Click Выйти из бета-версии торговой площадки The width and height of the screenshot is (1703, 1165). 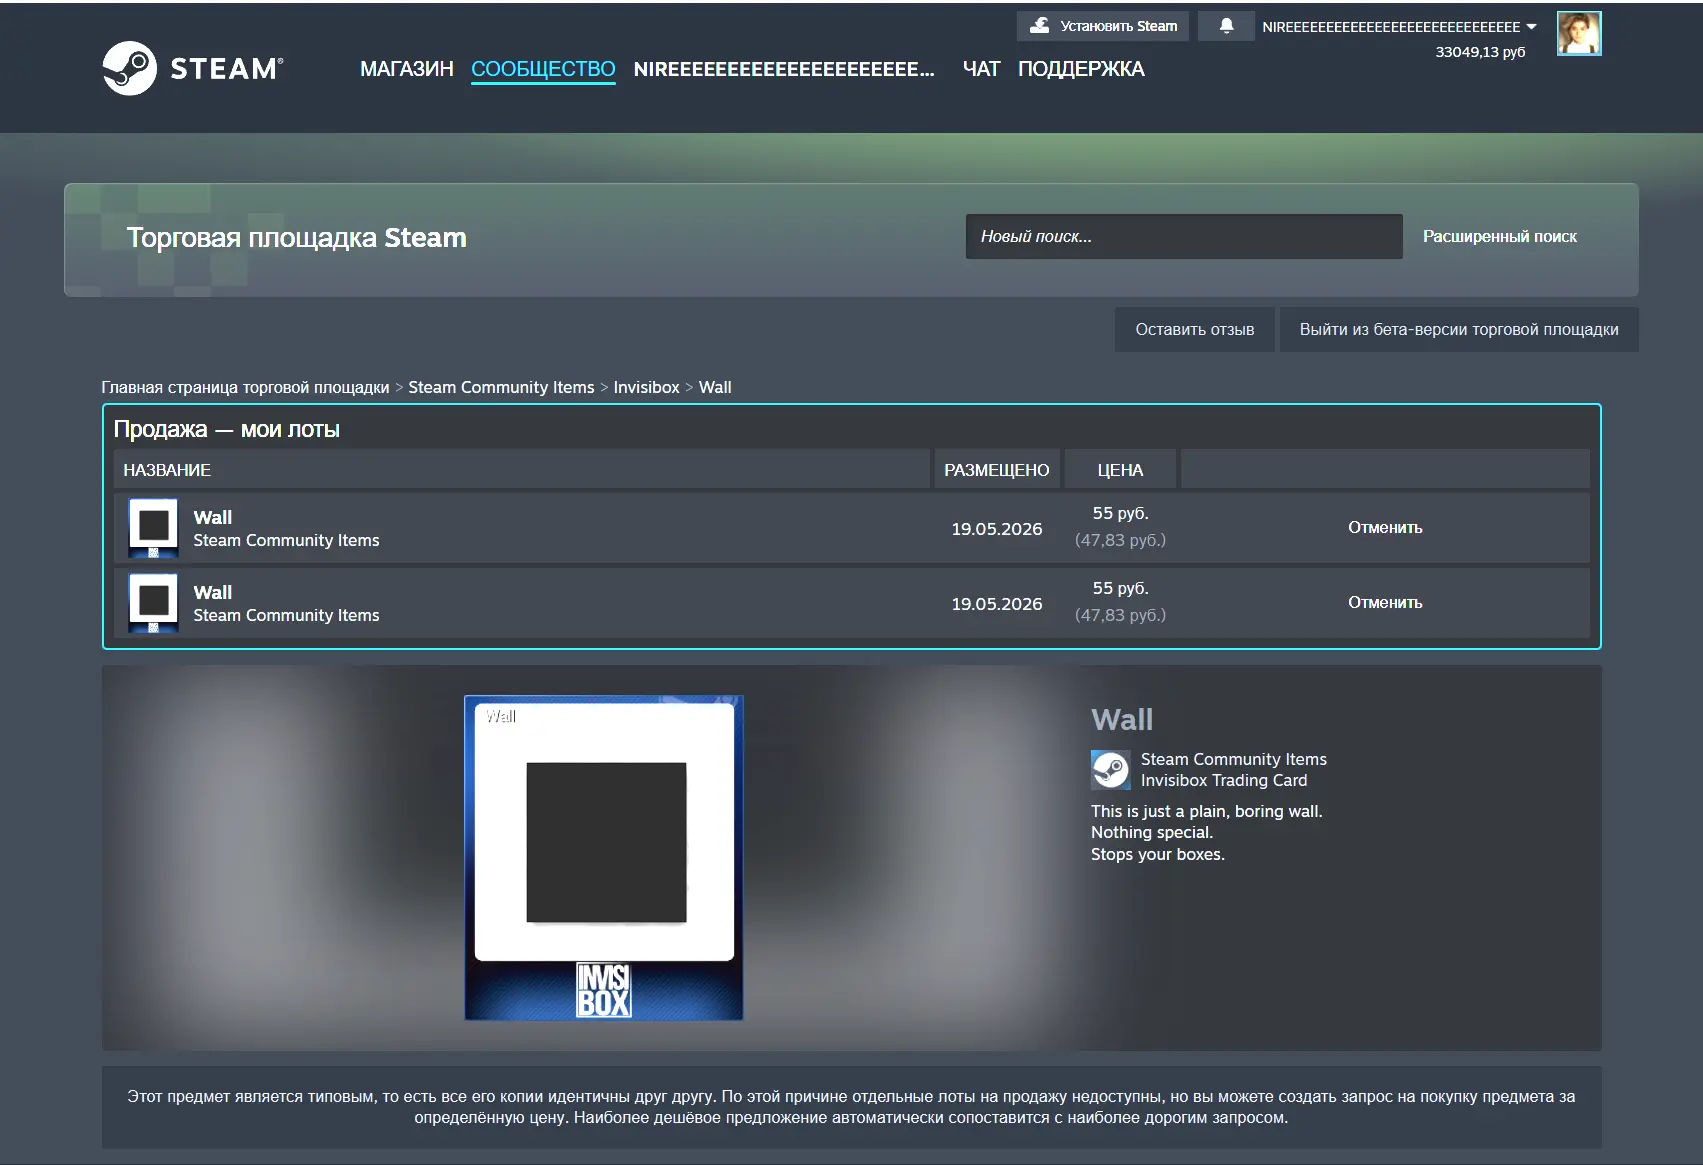click(x=1459, y=329)
